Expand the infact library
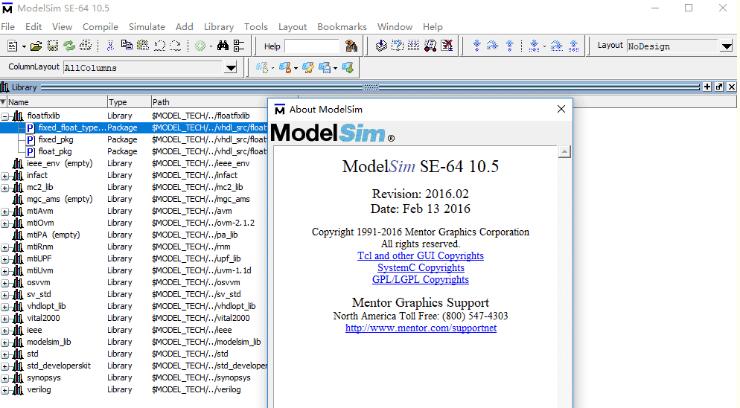Image resolution: width=740 pixels, height=408 pixels. pos(5,175)
